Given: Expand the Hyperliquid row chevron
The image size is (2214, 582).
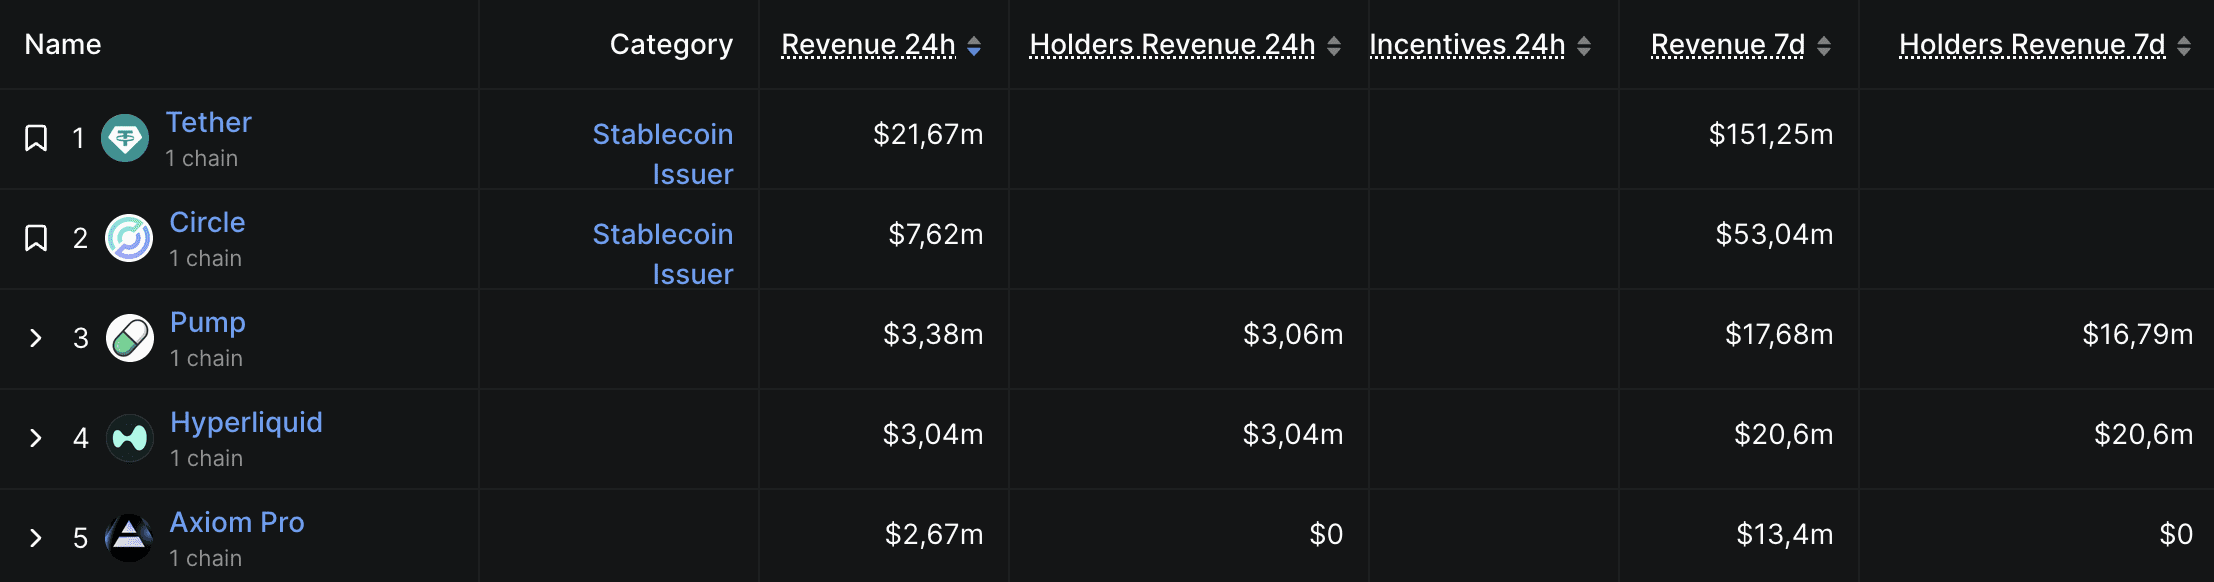Looking at the screenshot, I should click(36, 438).
